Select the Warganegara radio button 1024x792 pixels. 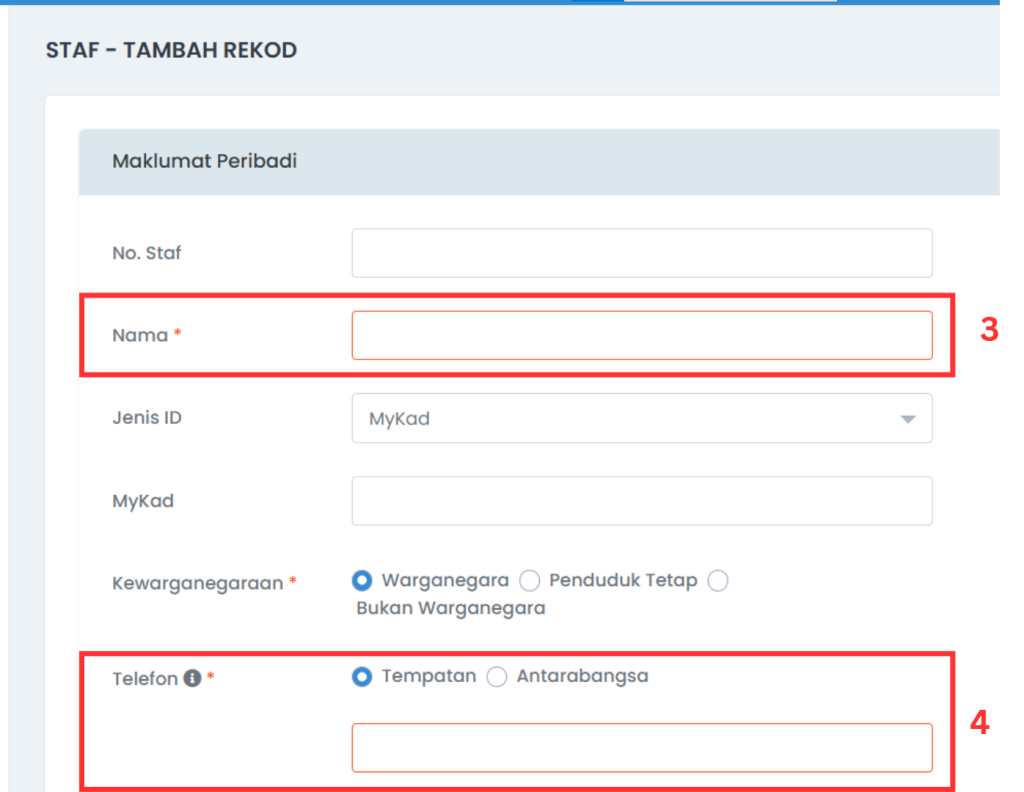pos(362,580)
